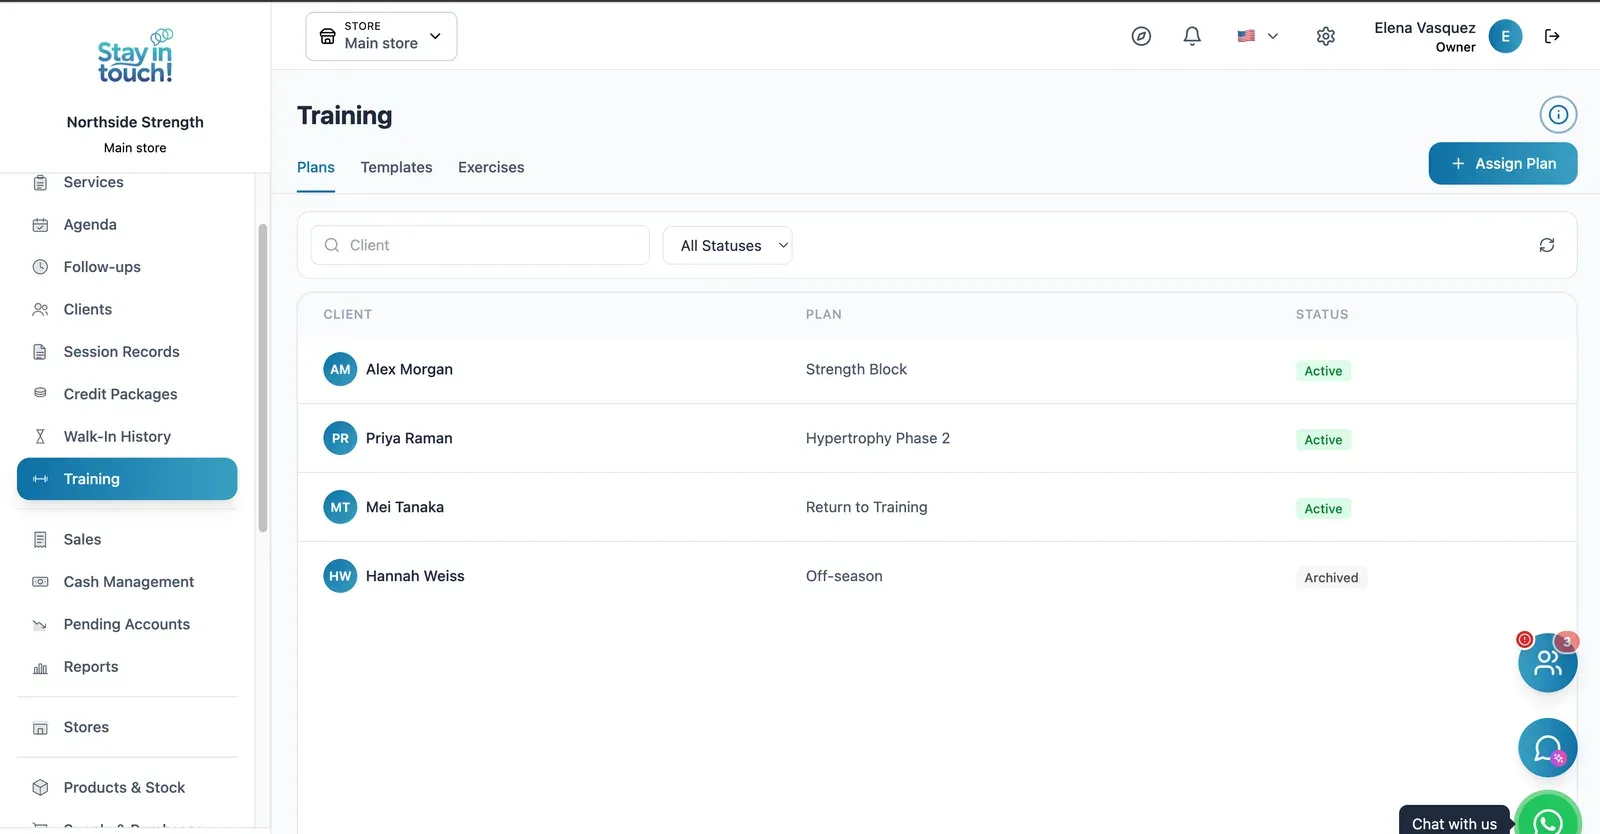This screenshot has width=1600, height=834.
Task: Open the compass explore icon in header
Action: click(x=1141, y=36)
